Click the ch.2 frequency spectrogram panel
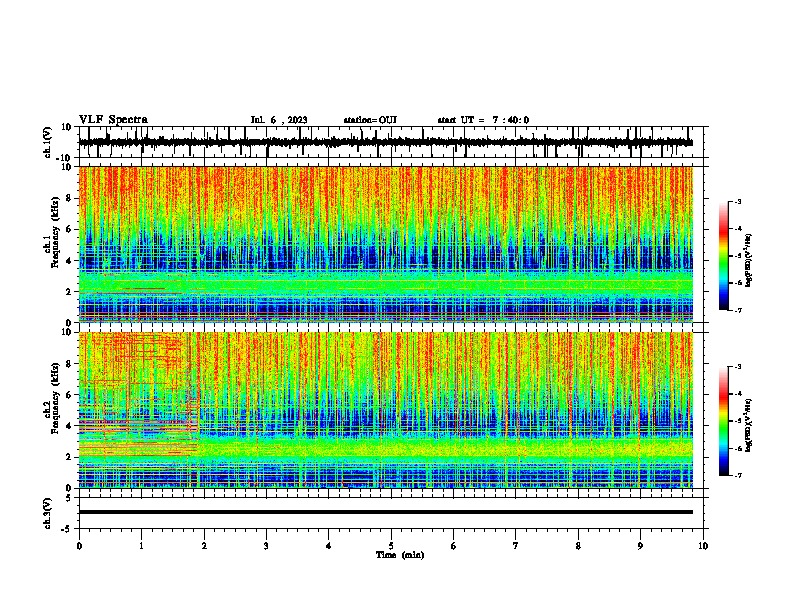The image size is (792, 612). pyautogui.click(x=386, y=410)
